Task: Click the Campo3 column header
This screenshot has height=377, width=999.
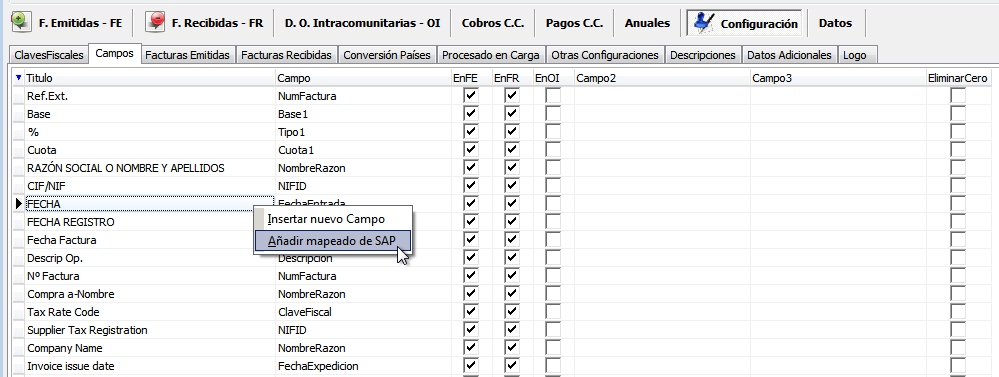Action: point(838,78)
